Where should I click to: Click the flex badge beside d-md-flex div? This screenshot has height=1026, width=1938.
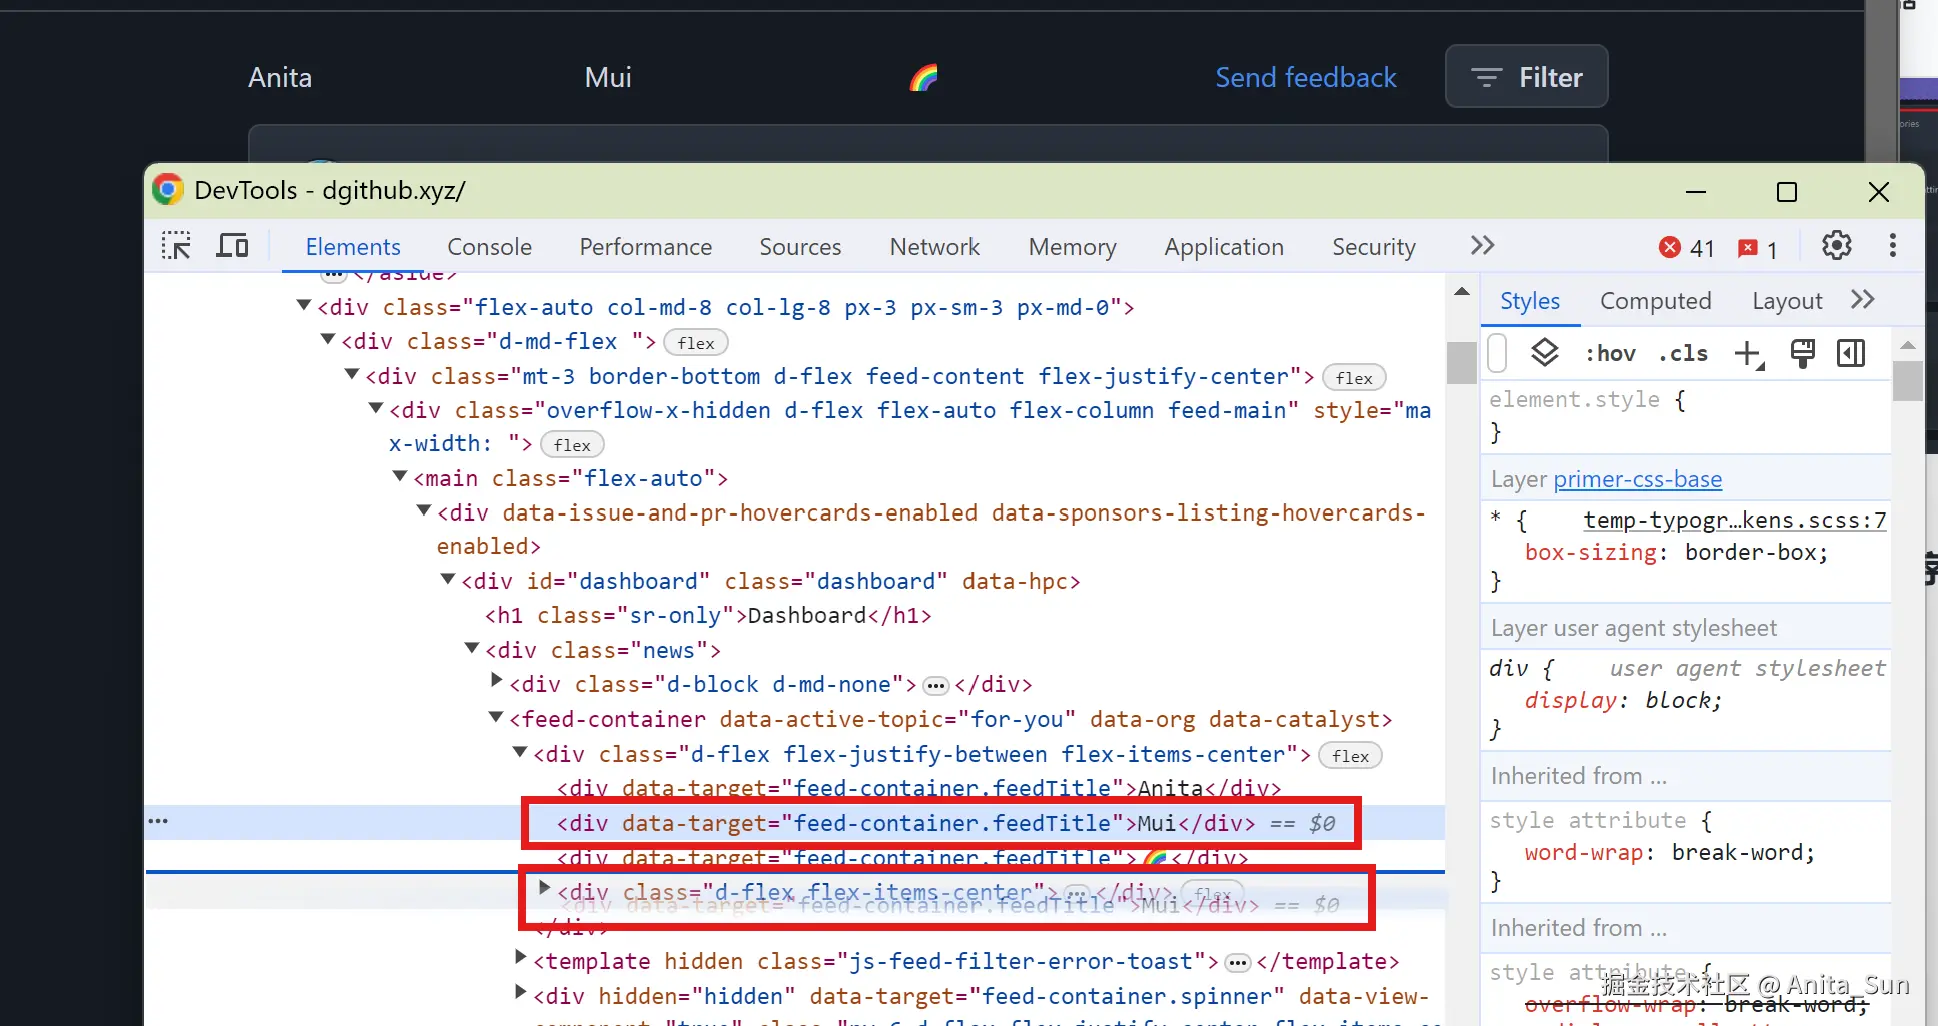point(696,343)
